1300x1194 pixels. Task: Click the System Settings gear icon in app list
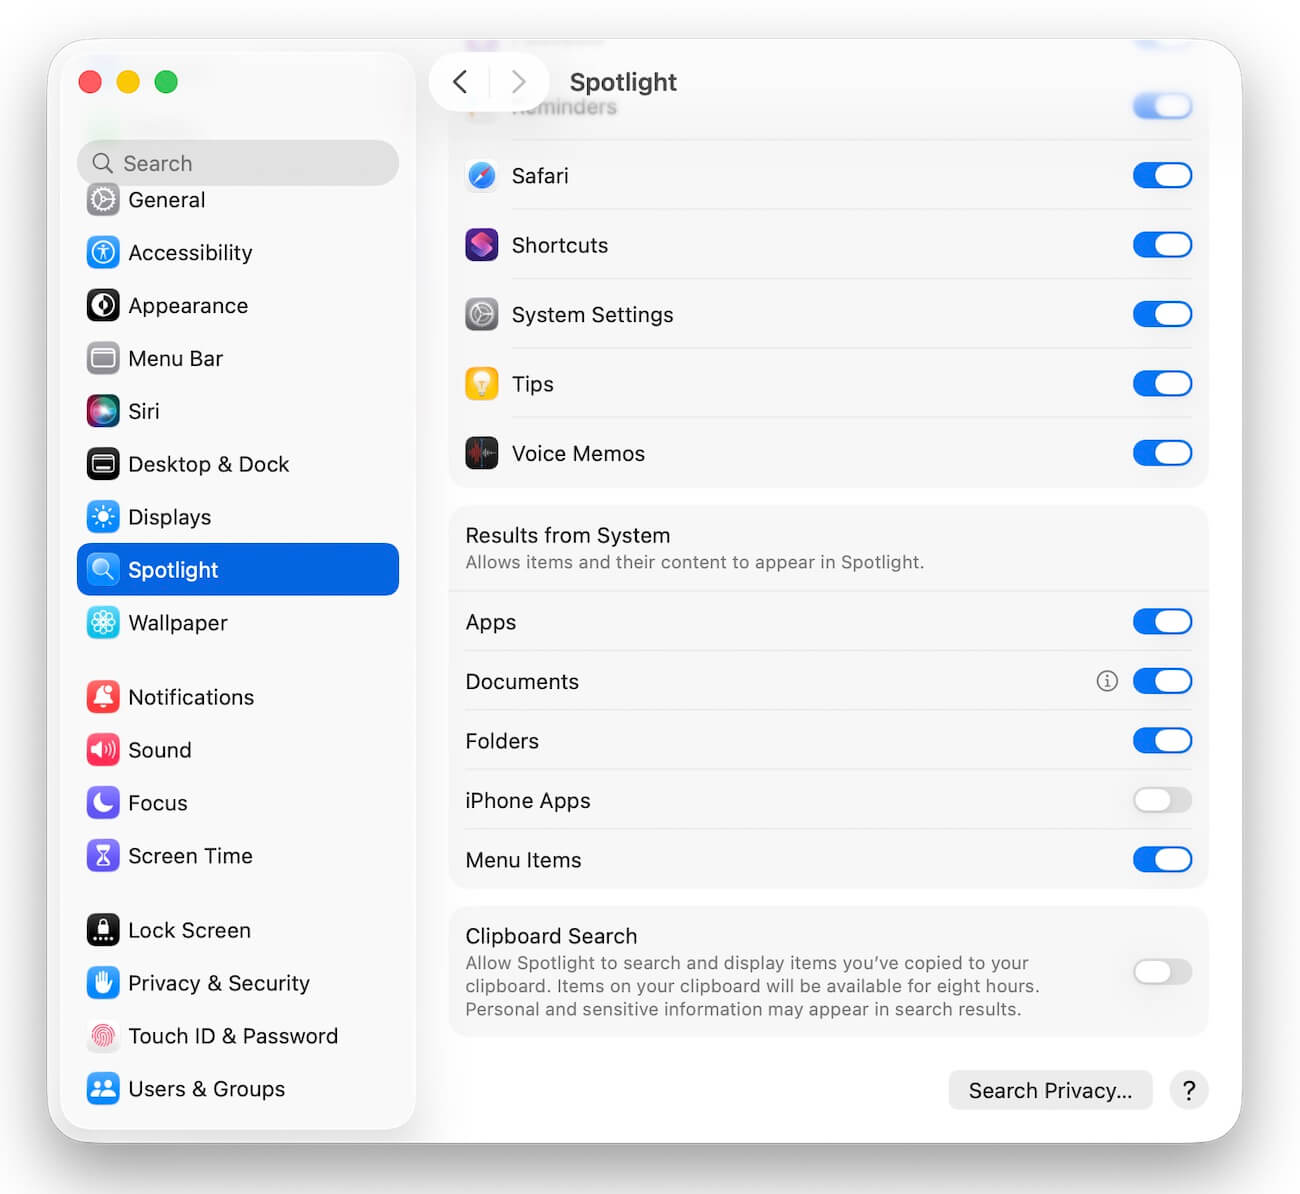[482, 315]
